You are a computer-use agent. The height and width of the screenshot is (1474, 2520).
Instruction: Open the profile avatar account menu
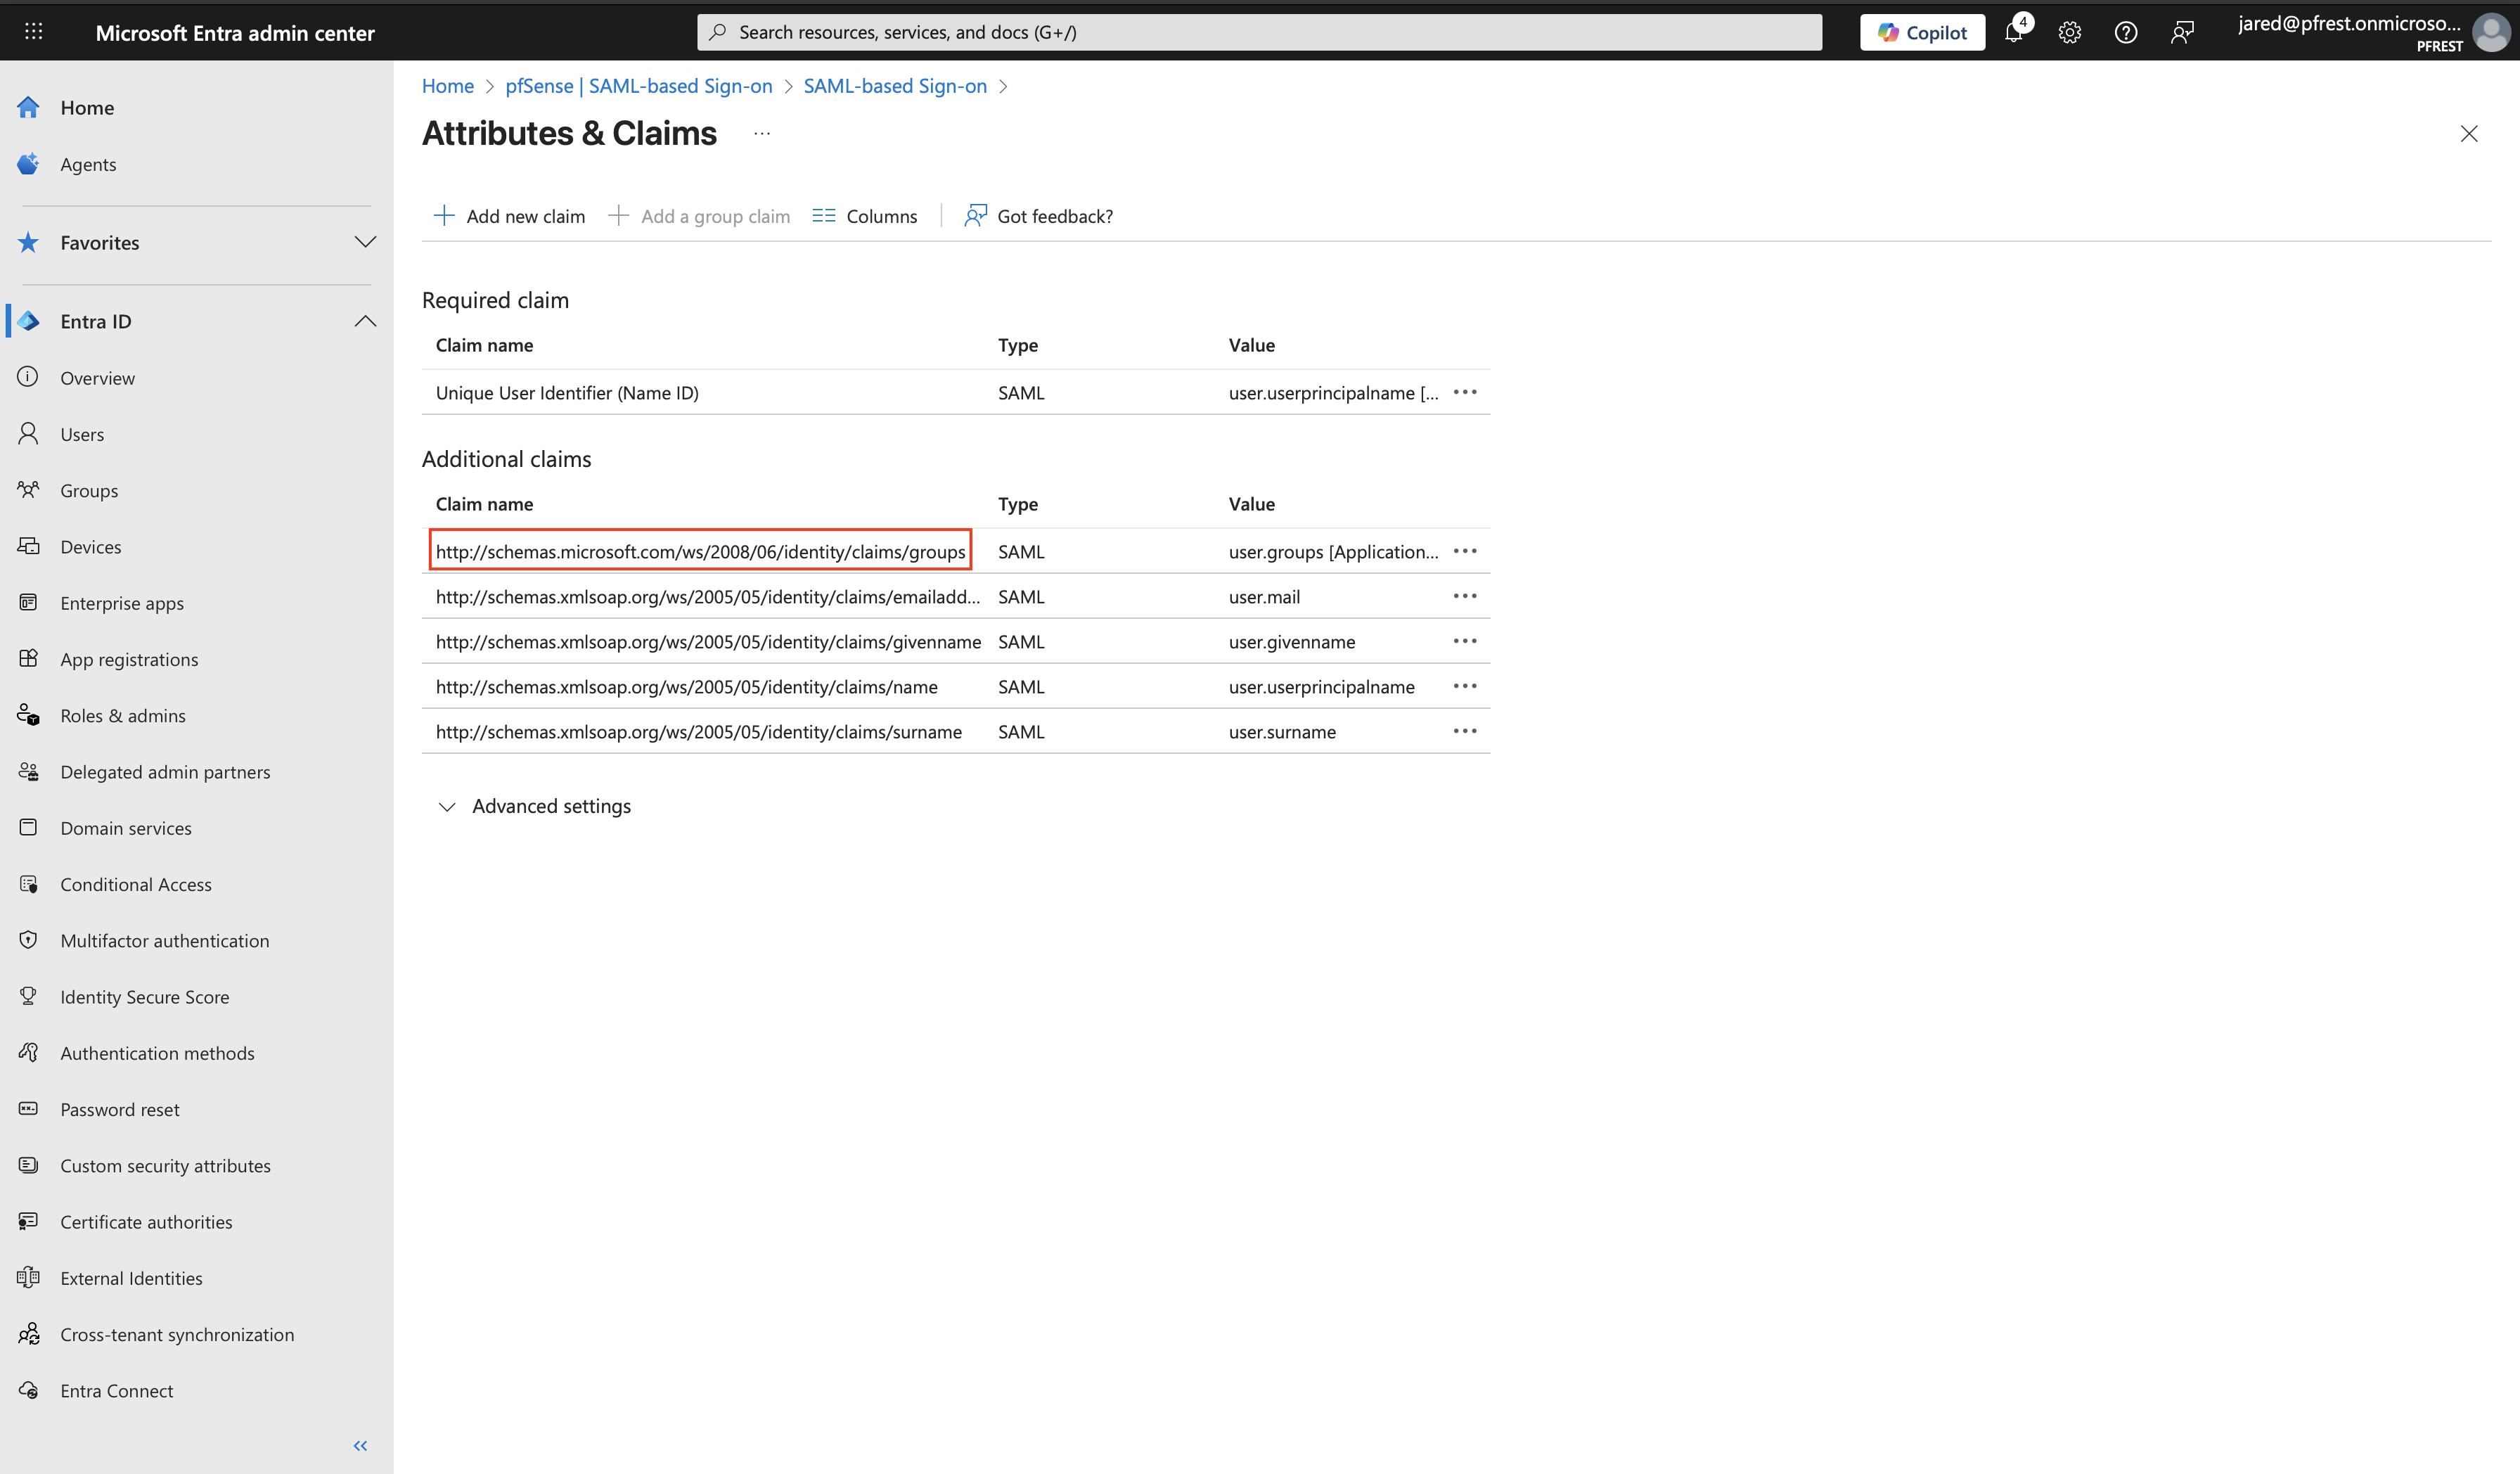click(2489, 31)
